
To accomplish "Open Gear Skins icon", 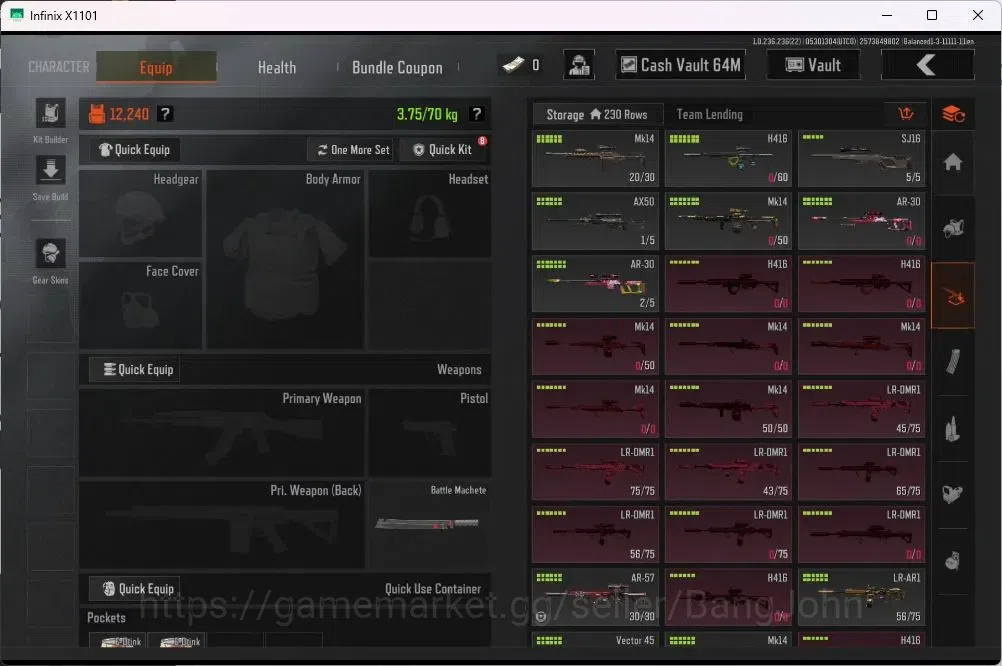I will click(x=50, y=254).
